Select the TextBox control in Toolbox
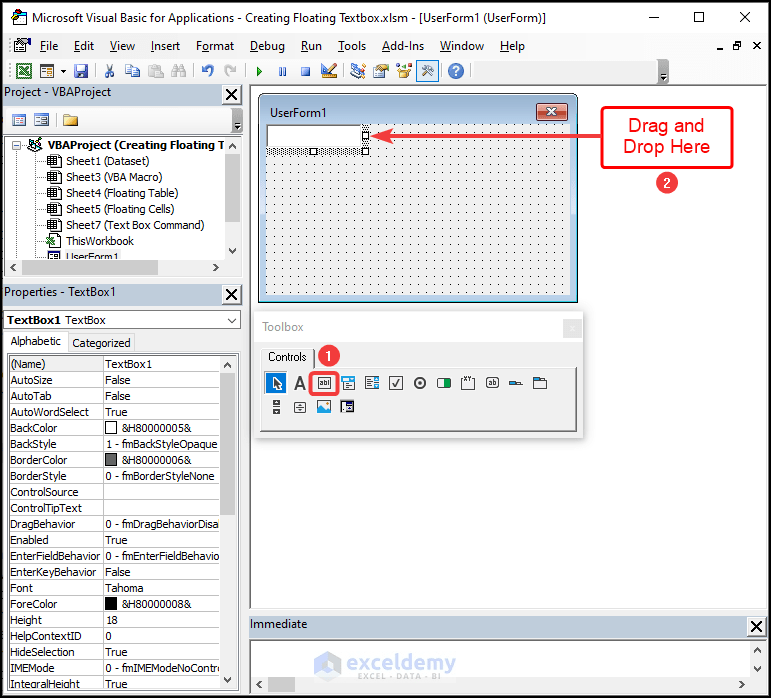This screenshot has height=698, width=771. pos(324,383)
